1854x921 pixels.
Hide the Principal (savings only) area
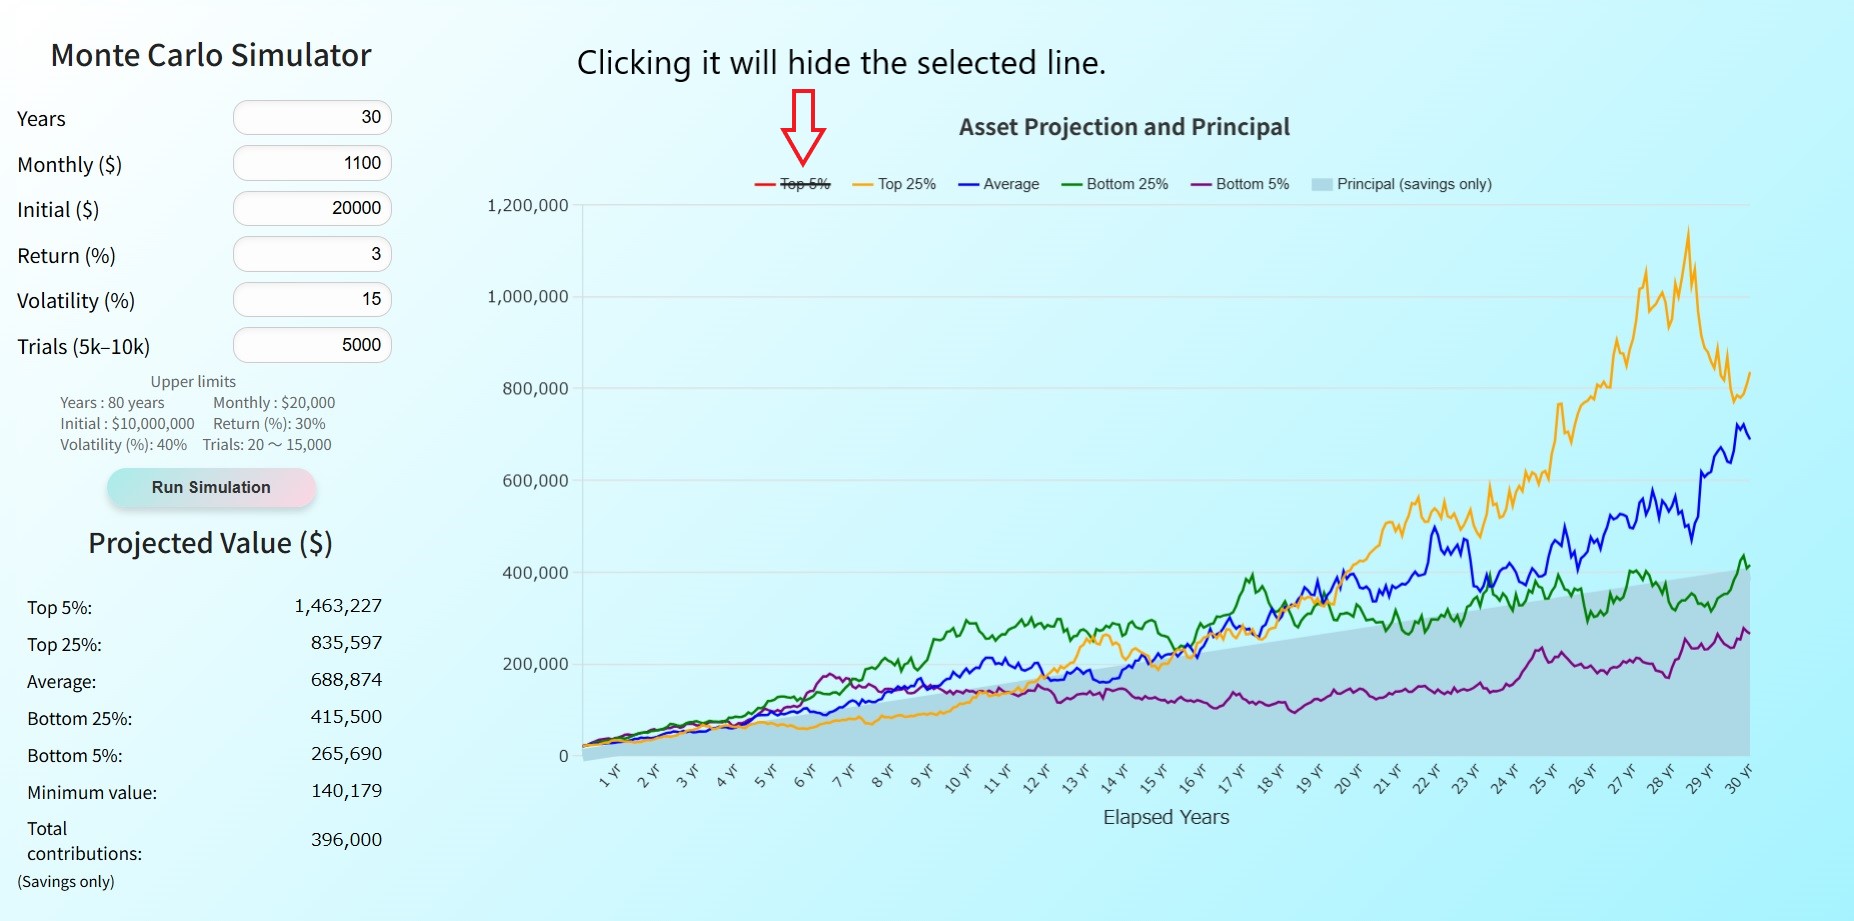[x=1413, y=184]
